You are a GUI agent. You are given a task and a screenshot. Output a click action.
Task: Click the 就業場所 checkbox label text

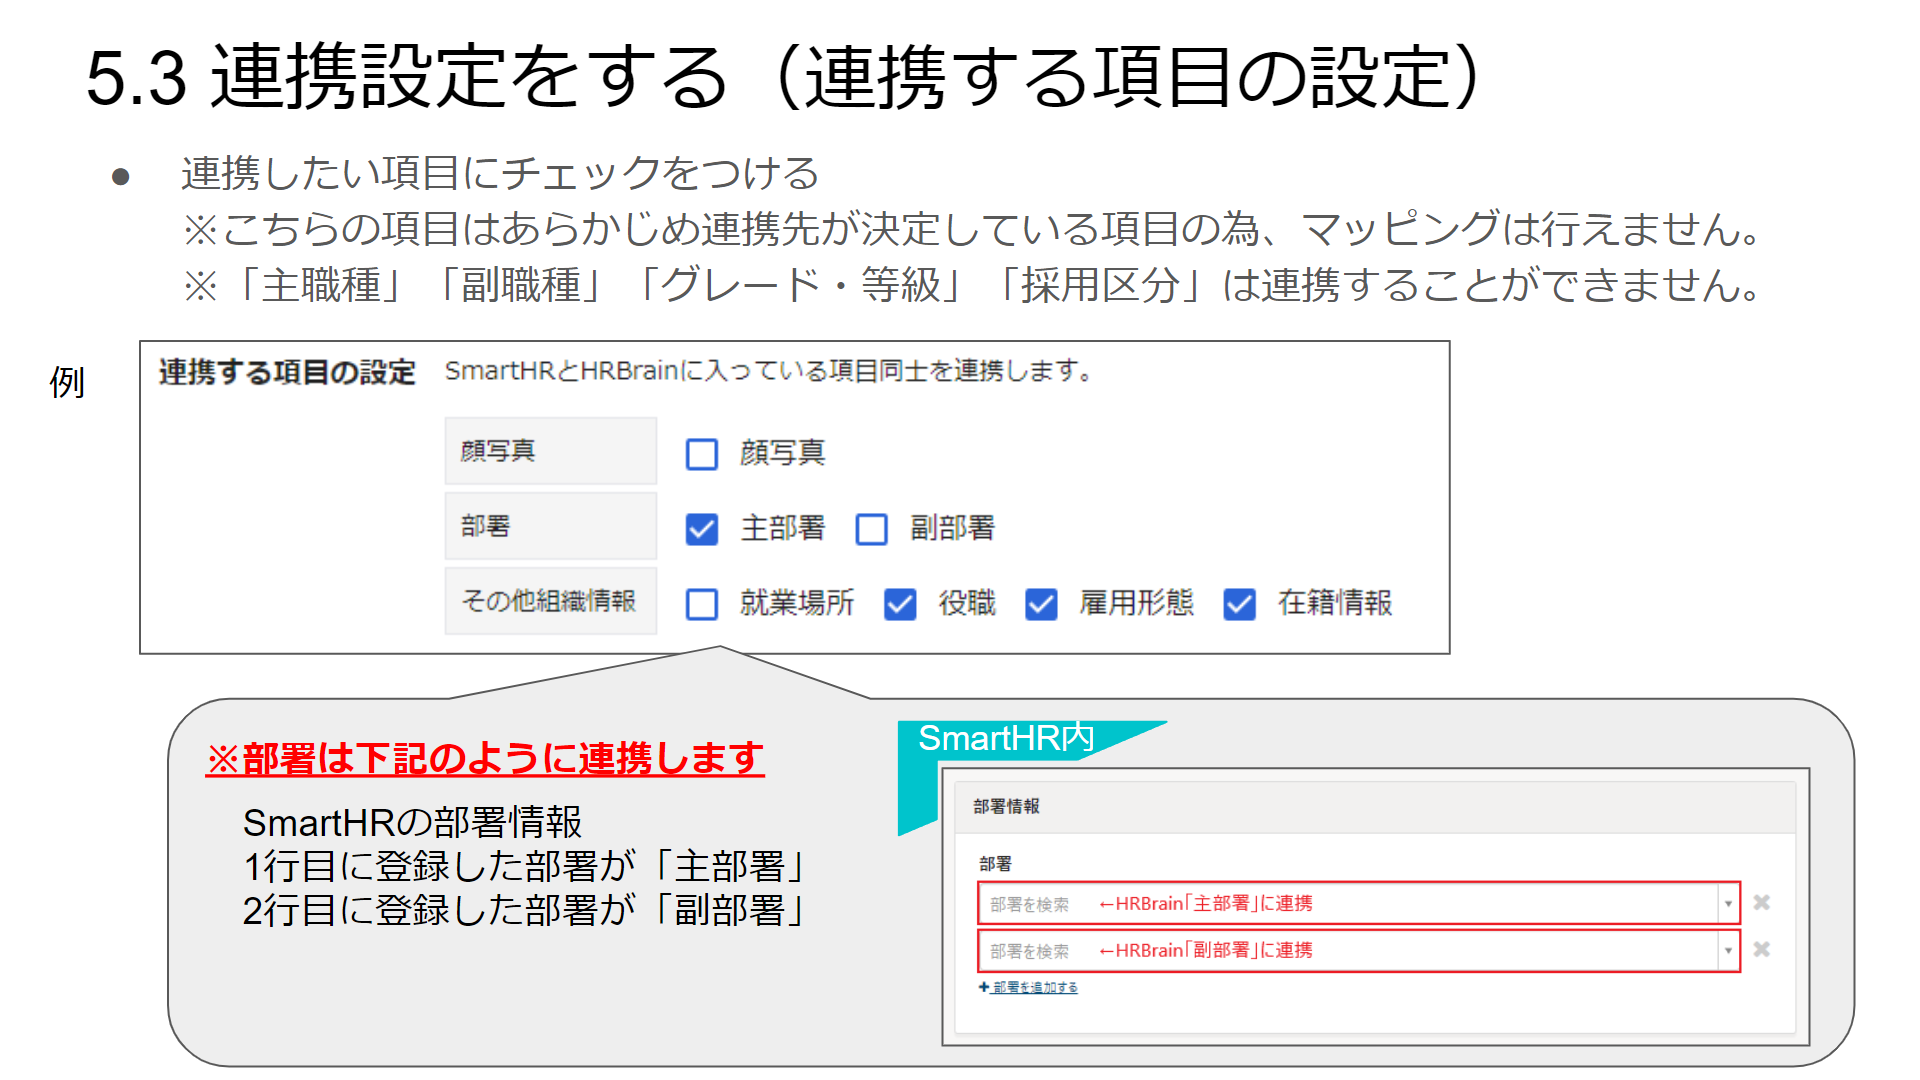click(797, 603)
